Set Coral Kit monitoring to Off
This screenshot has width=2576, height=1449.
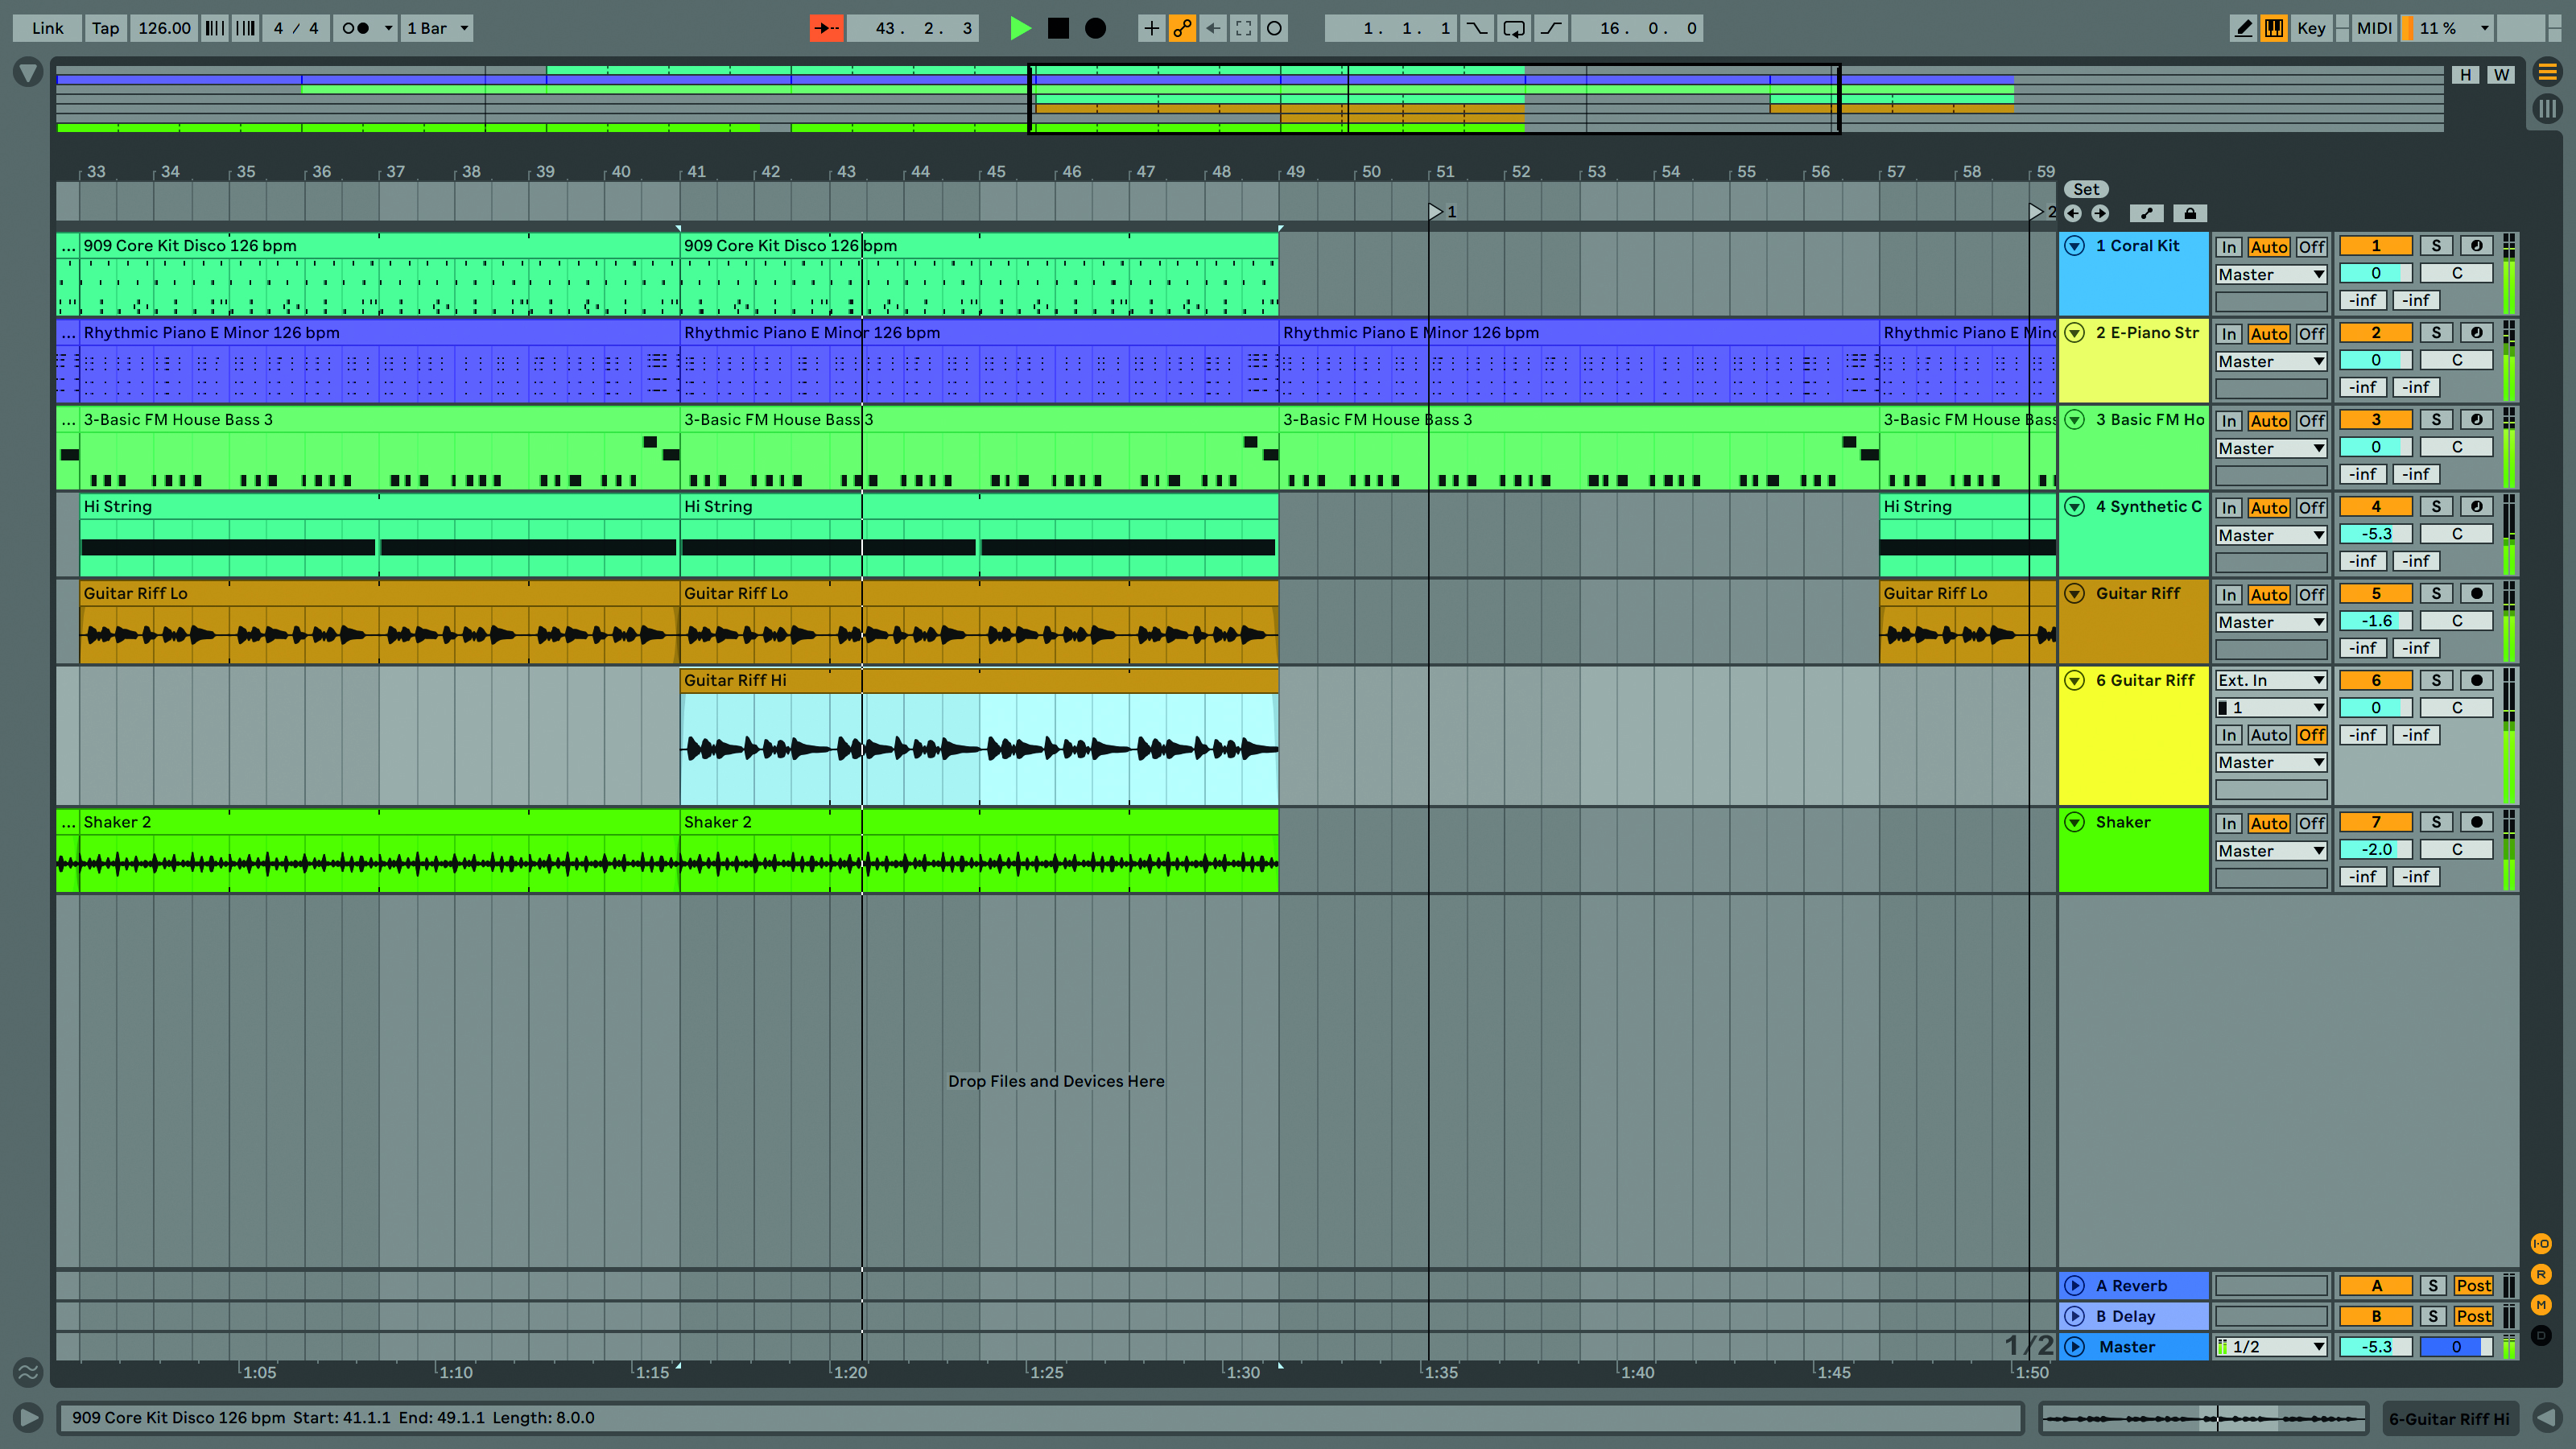[2311, 247]
